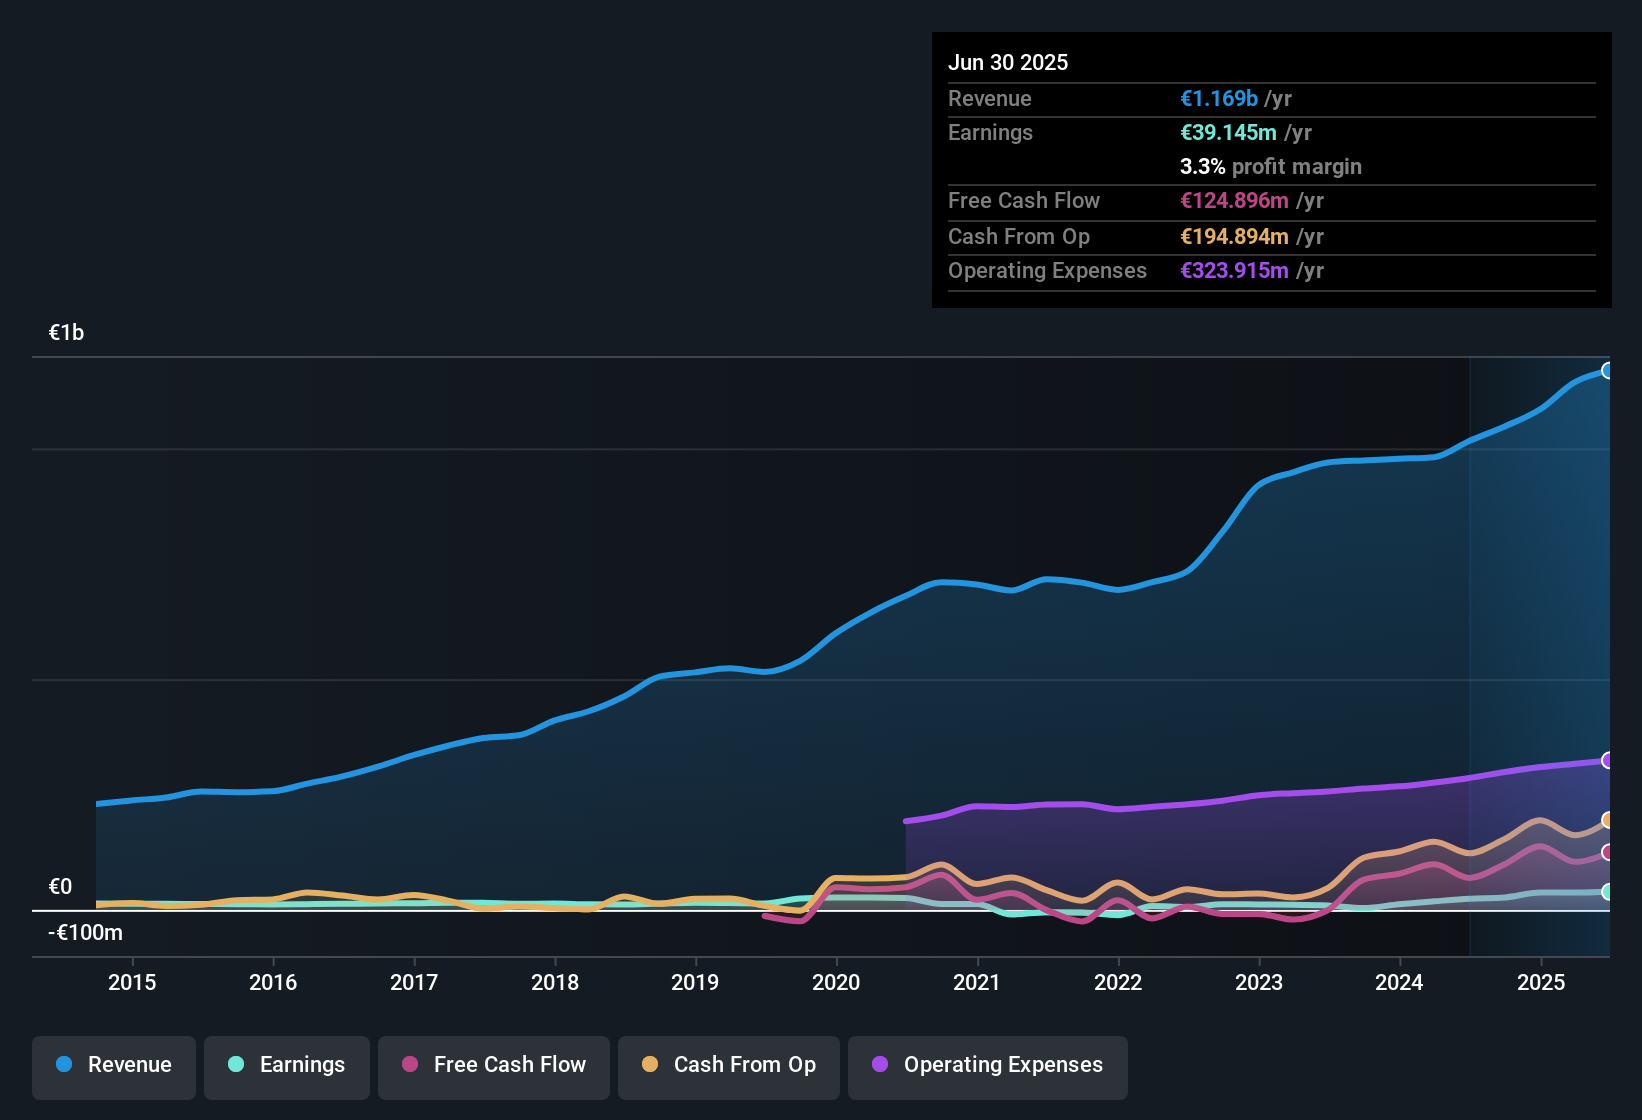The height and width of the screenshot is (1120, 1642).
Task: Click the pink Free Cash Flow endpoint marker
Action: point(1607,852)
